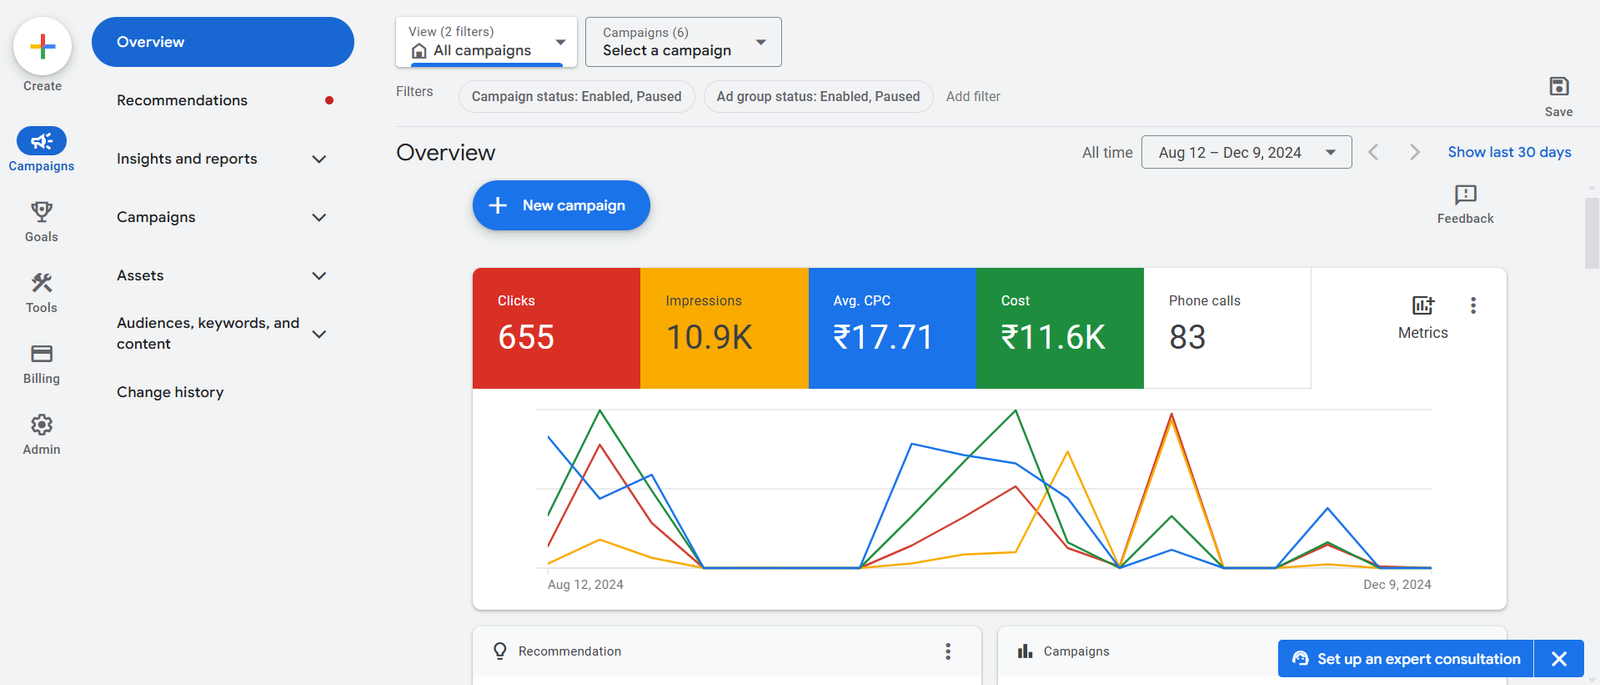Viewport: 1600px width, 685px height.
Task: Click Ad group status filter chip
Action: (818, 96)
